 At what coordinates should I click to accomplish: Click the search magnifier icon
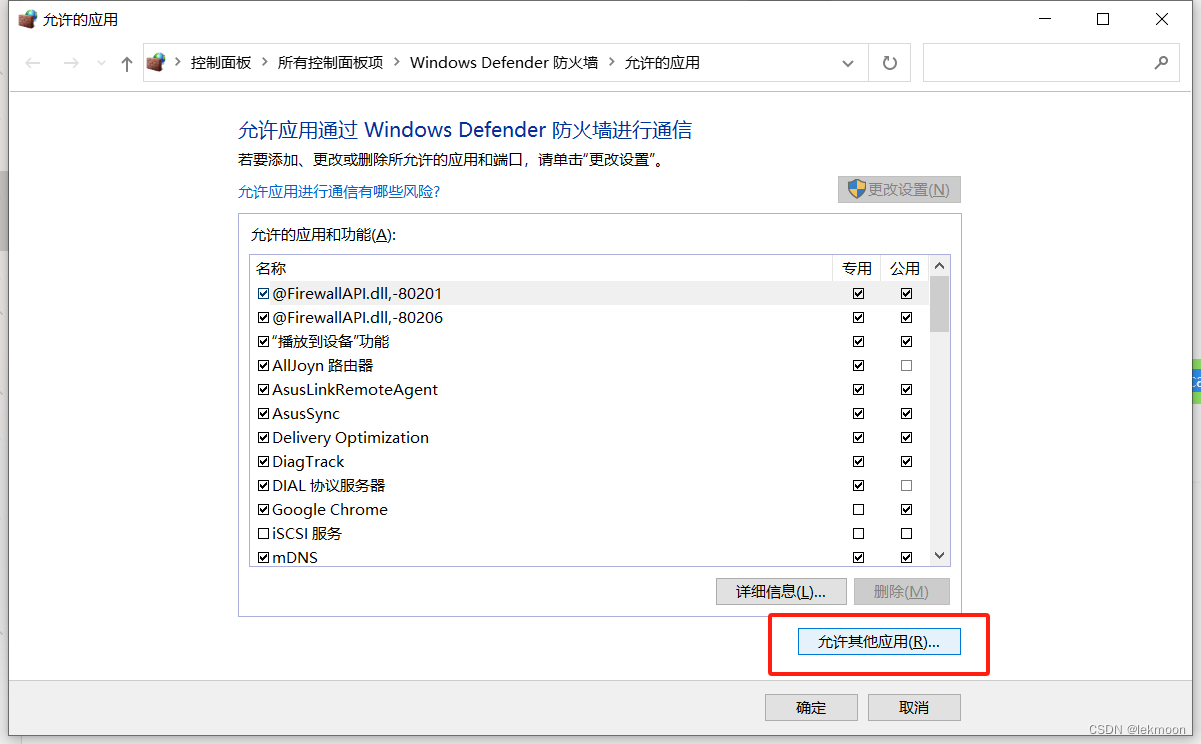[1161, 63]
